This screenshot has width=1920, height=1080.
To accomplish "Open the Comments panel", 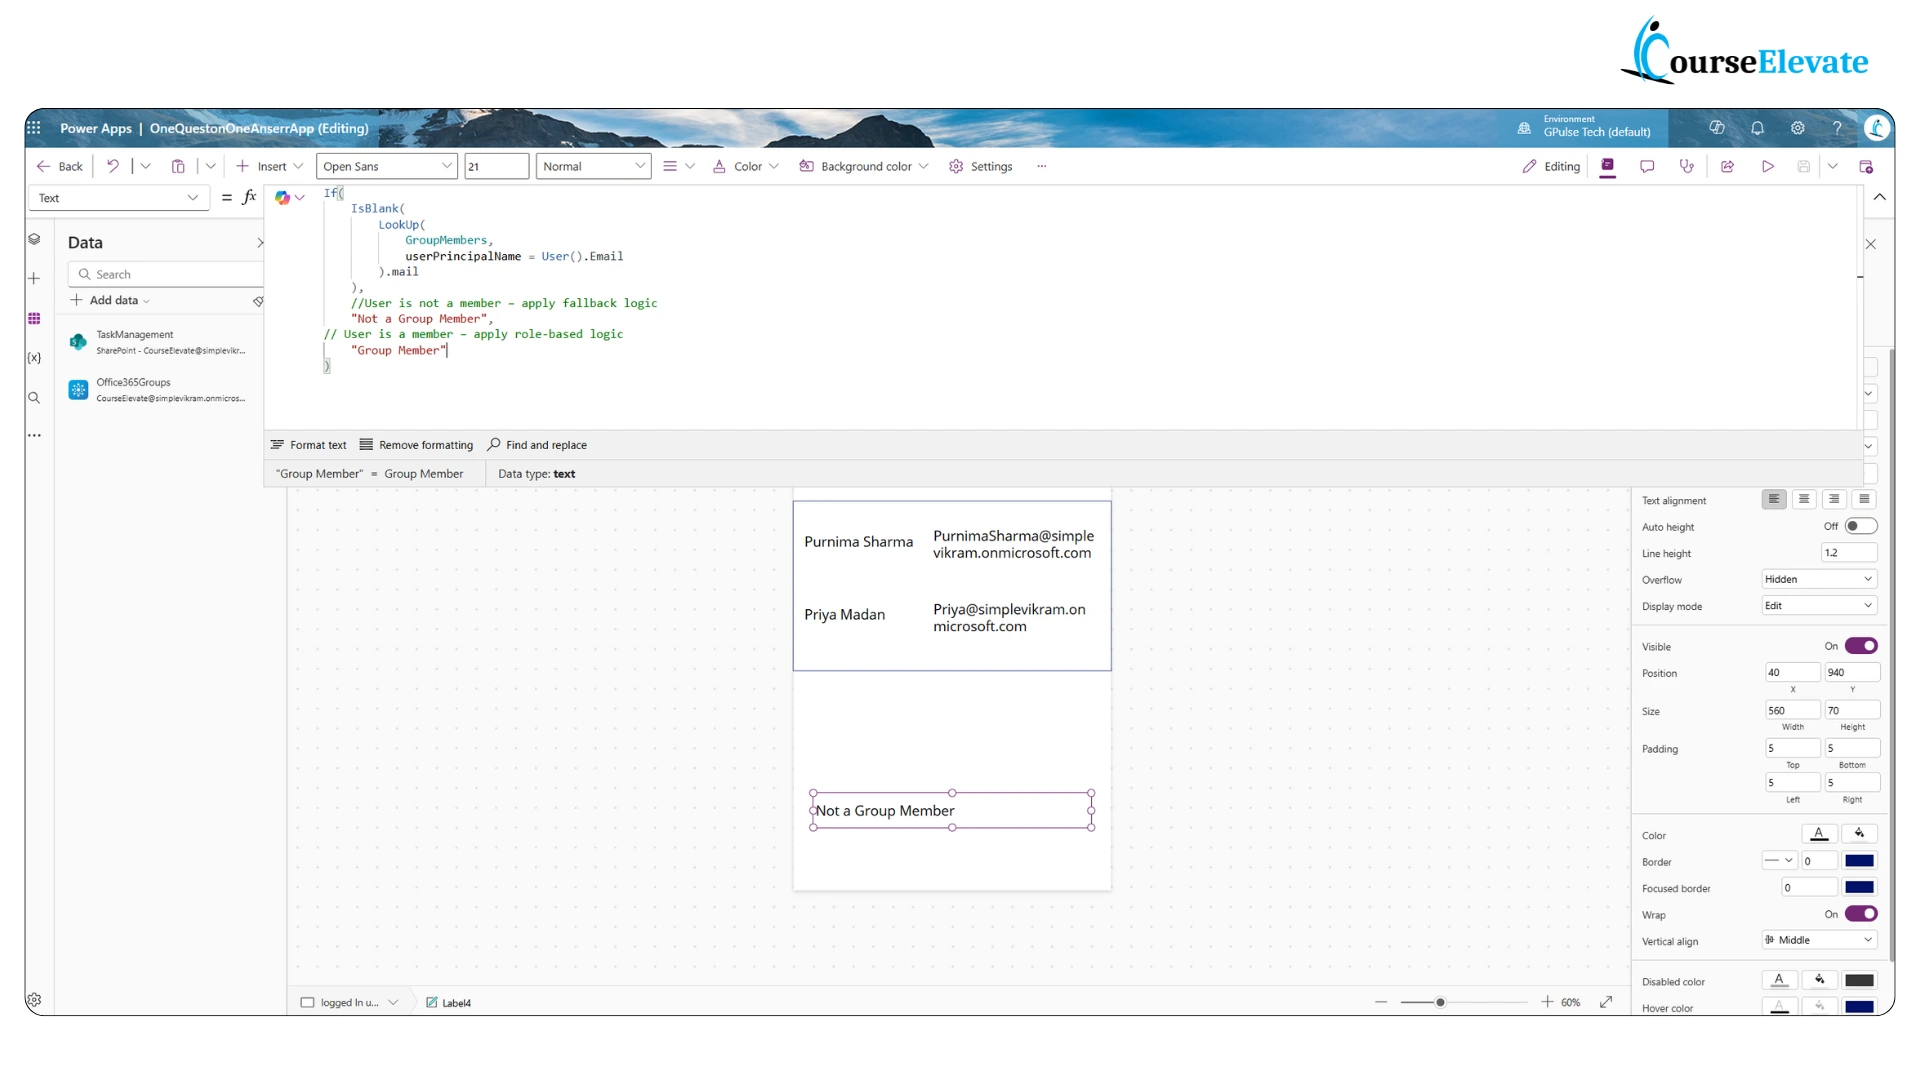I will tap(1647, 167).
